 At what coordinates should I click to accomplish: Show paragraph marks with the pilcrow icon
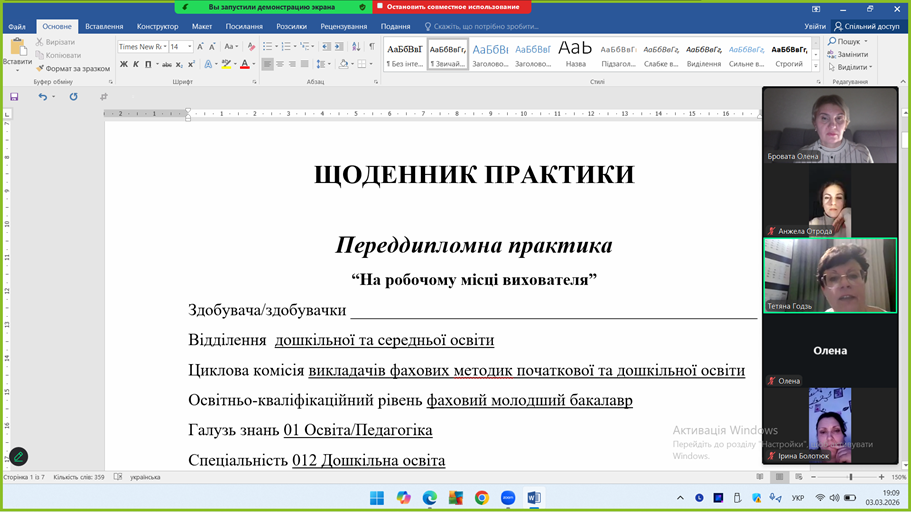tap(372, 46)
